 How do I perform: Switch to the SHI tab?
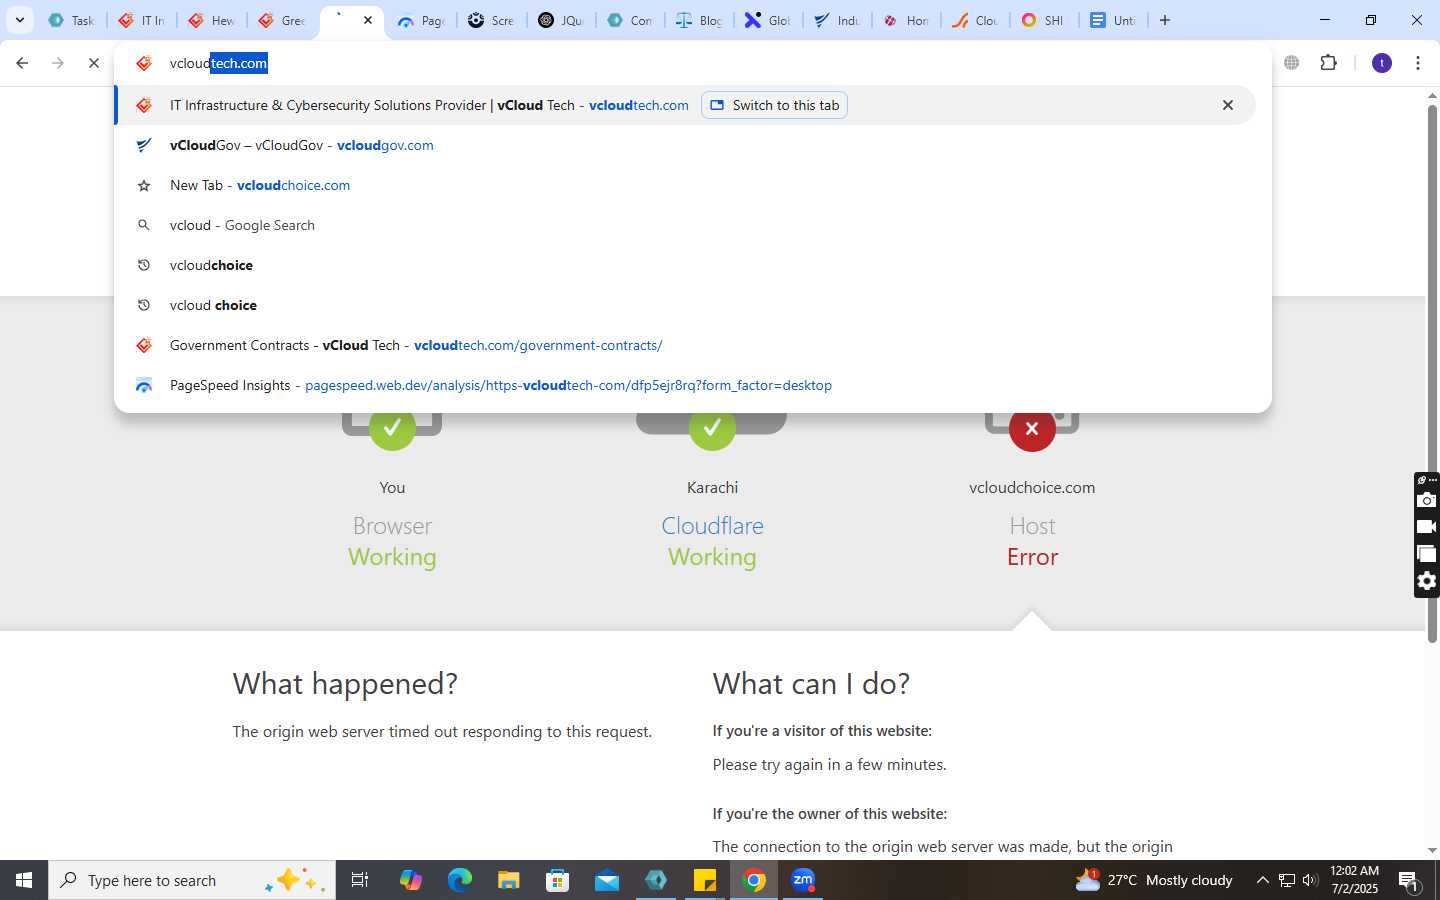click(1044, 20)
